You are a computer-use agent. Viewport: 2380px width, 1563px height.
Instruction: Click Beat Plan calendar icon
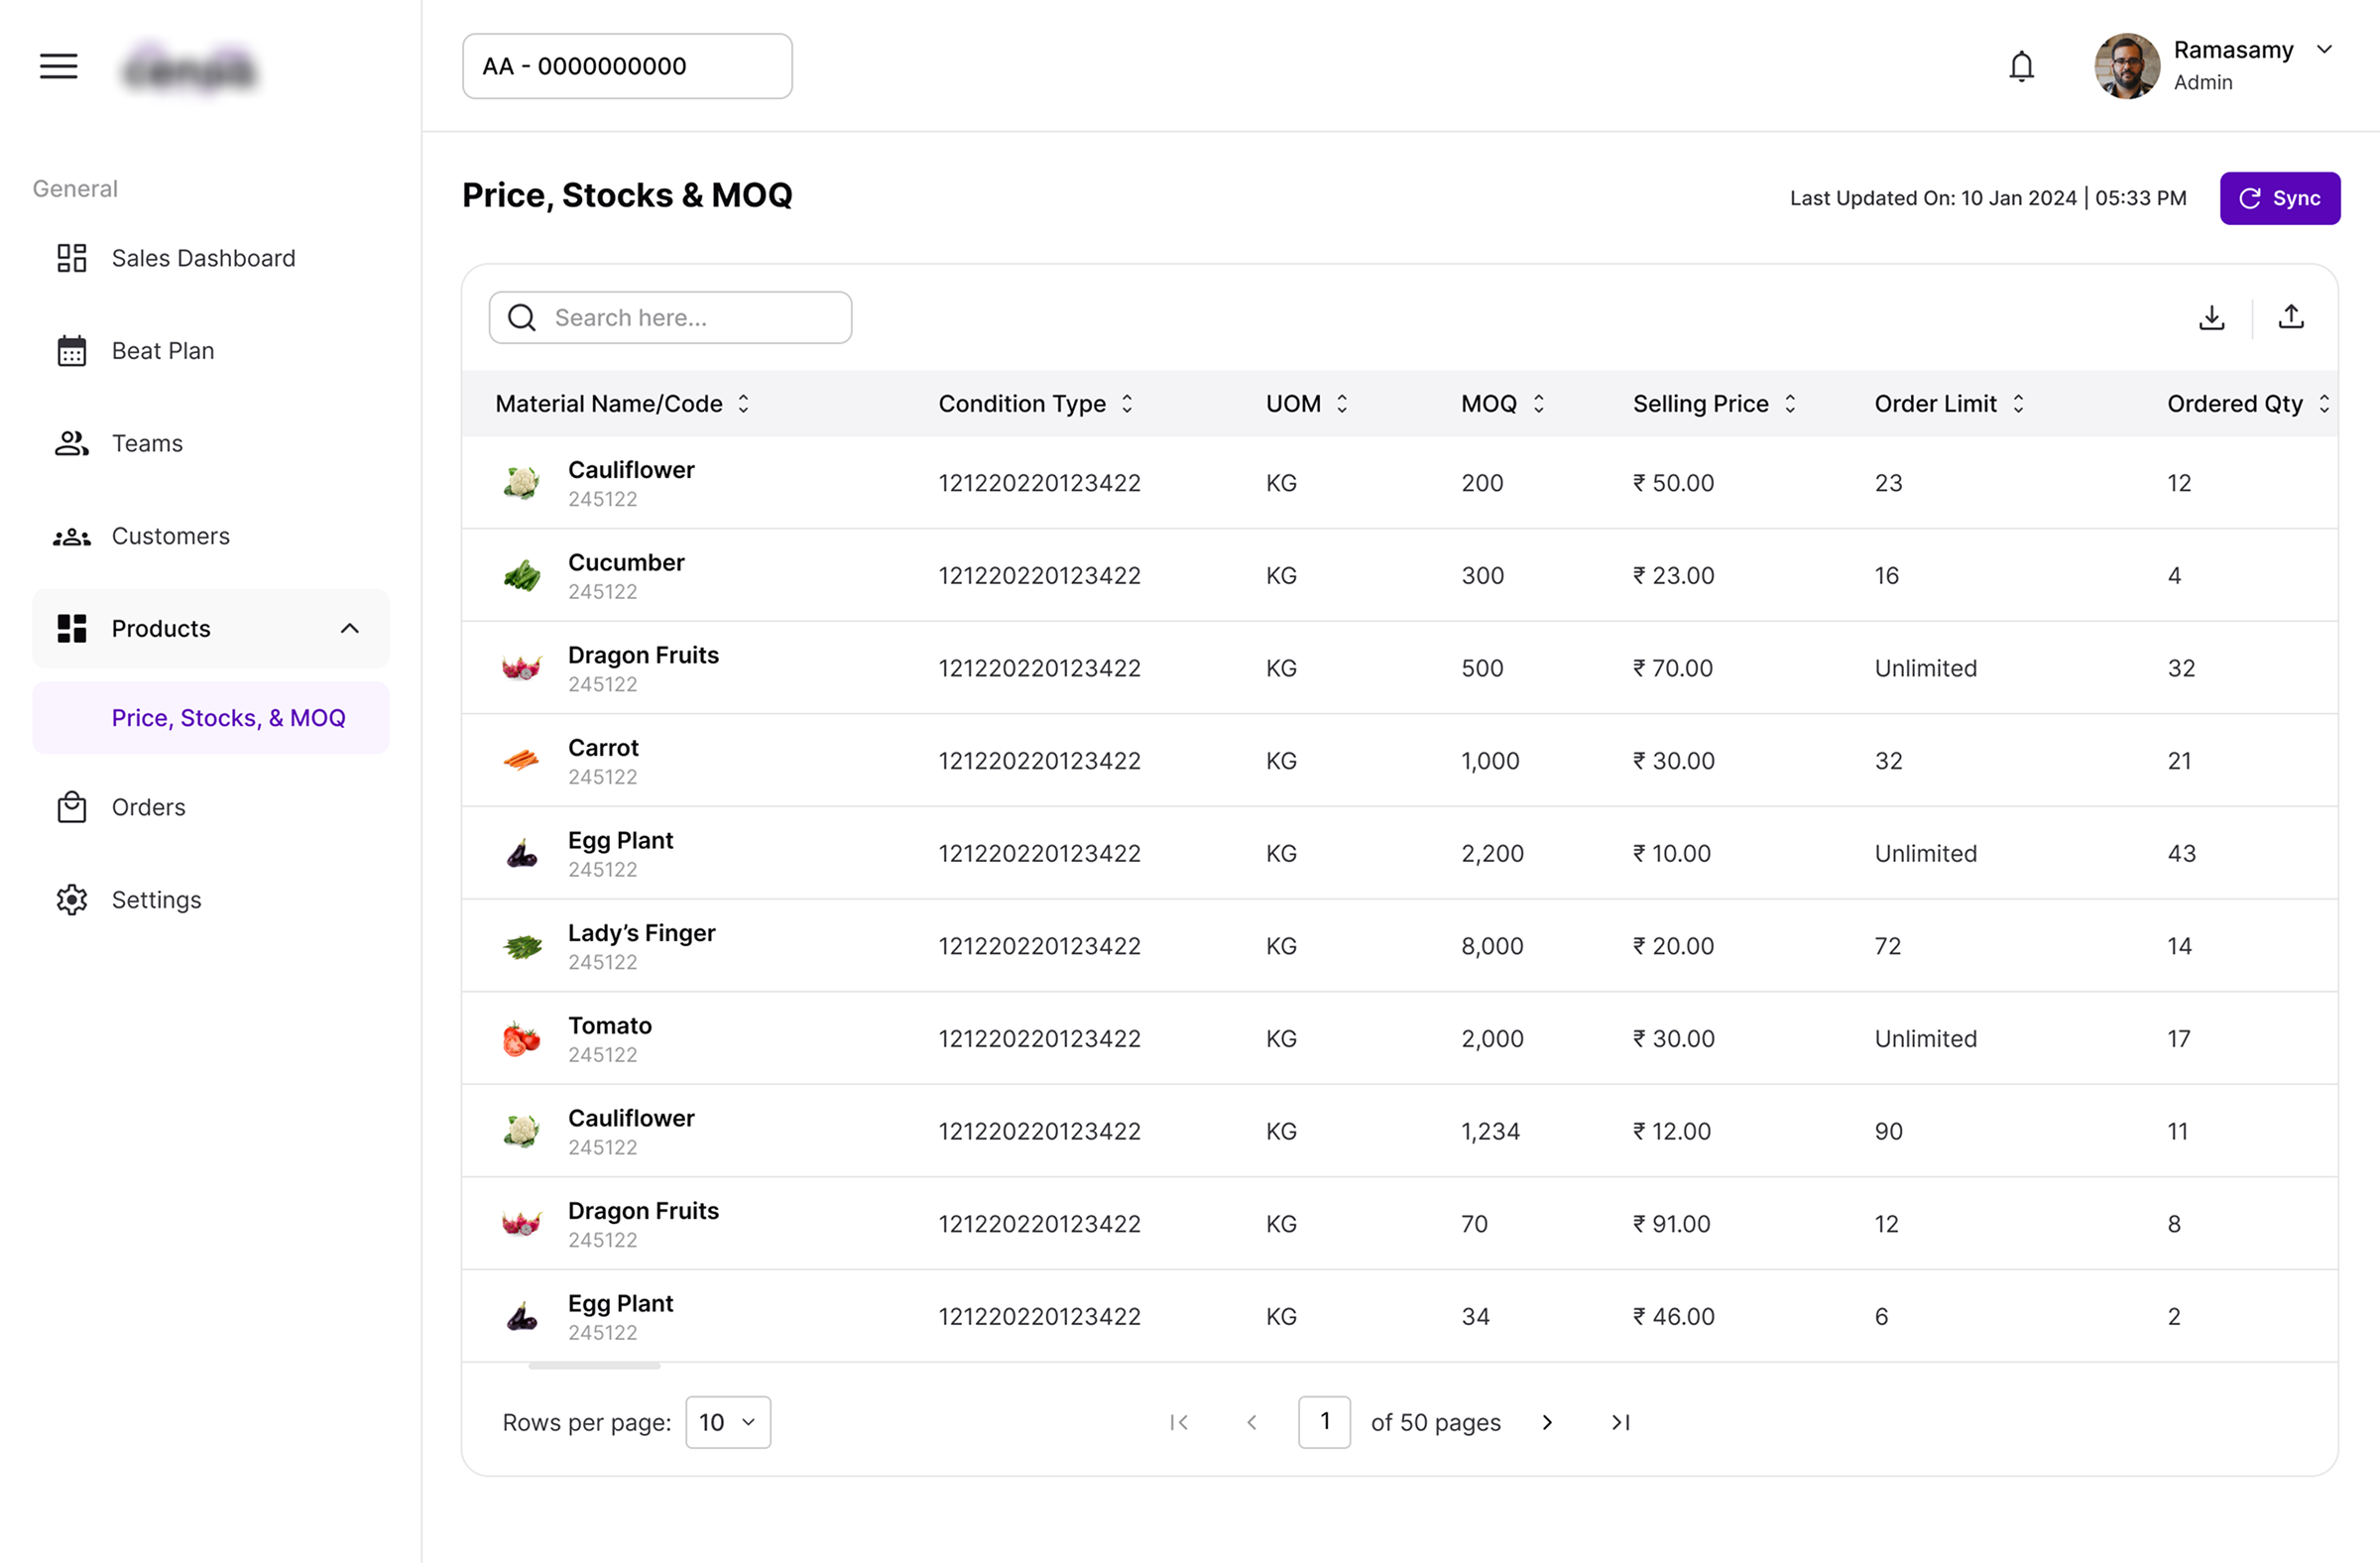[72, 351]
